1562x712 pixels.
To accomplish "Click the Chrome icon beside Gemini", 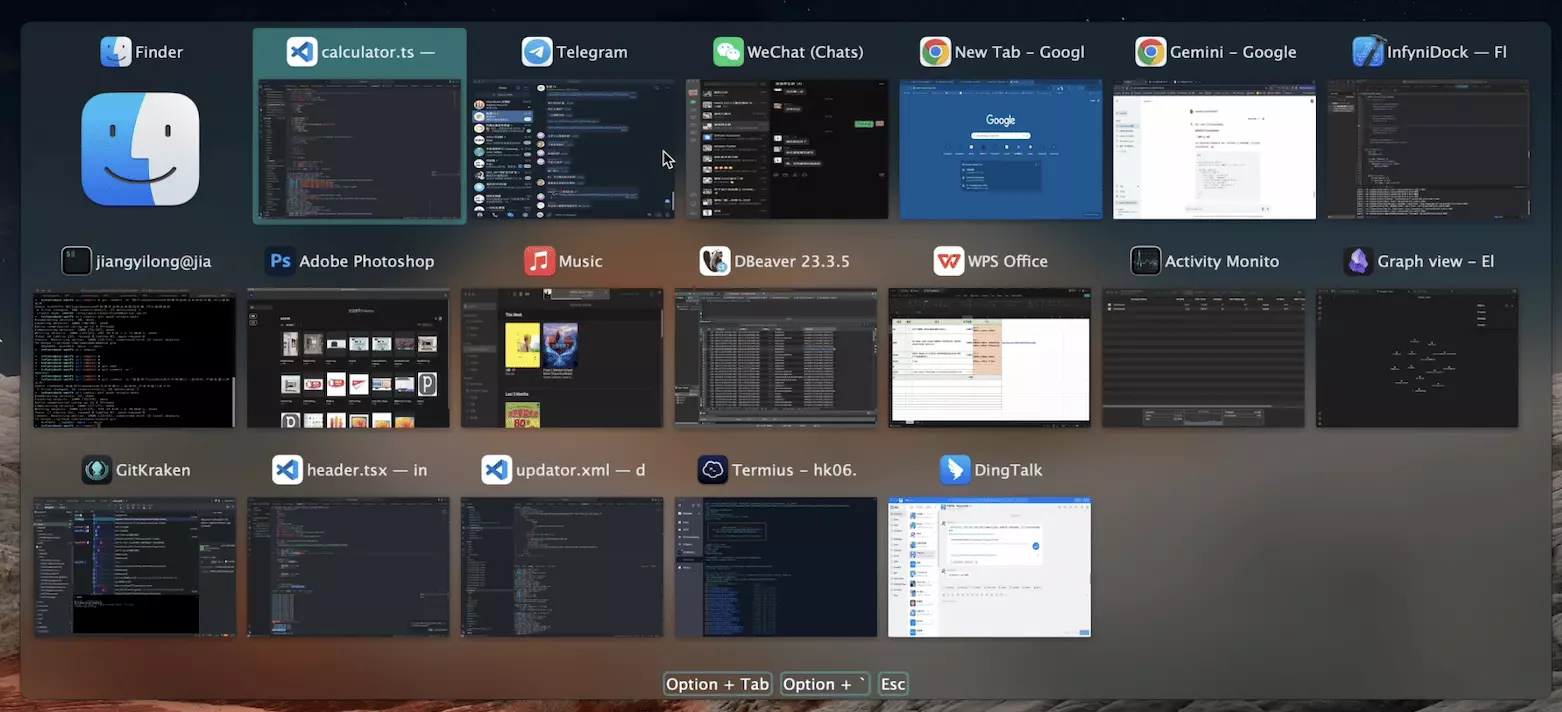I will (1151, 52).
